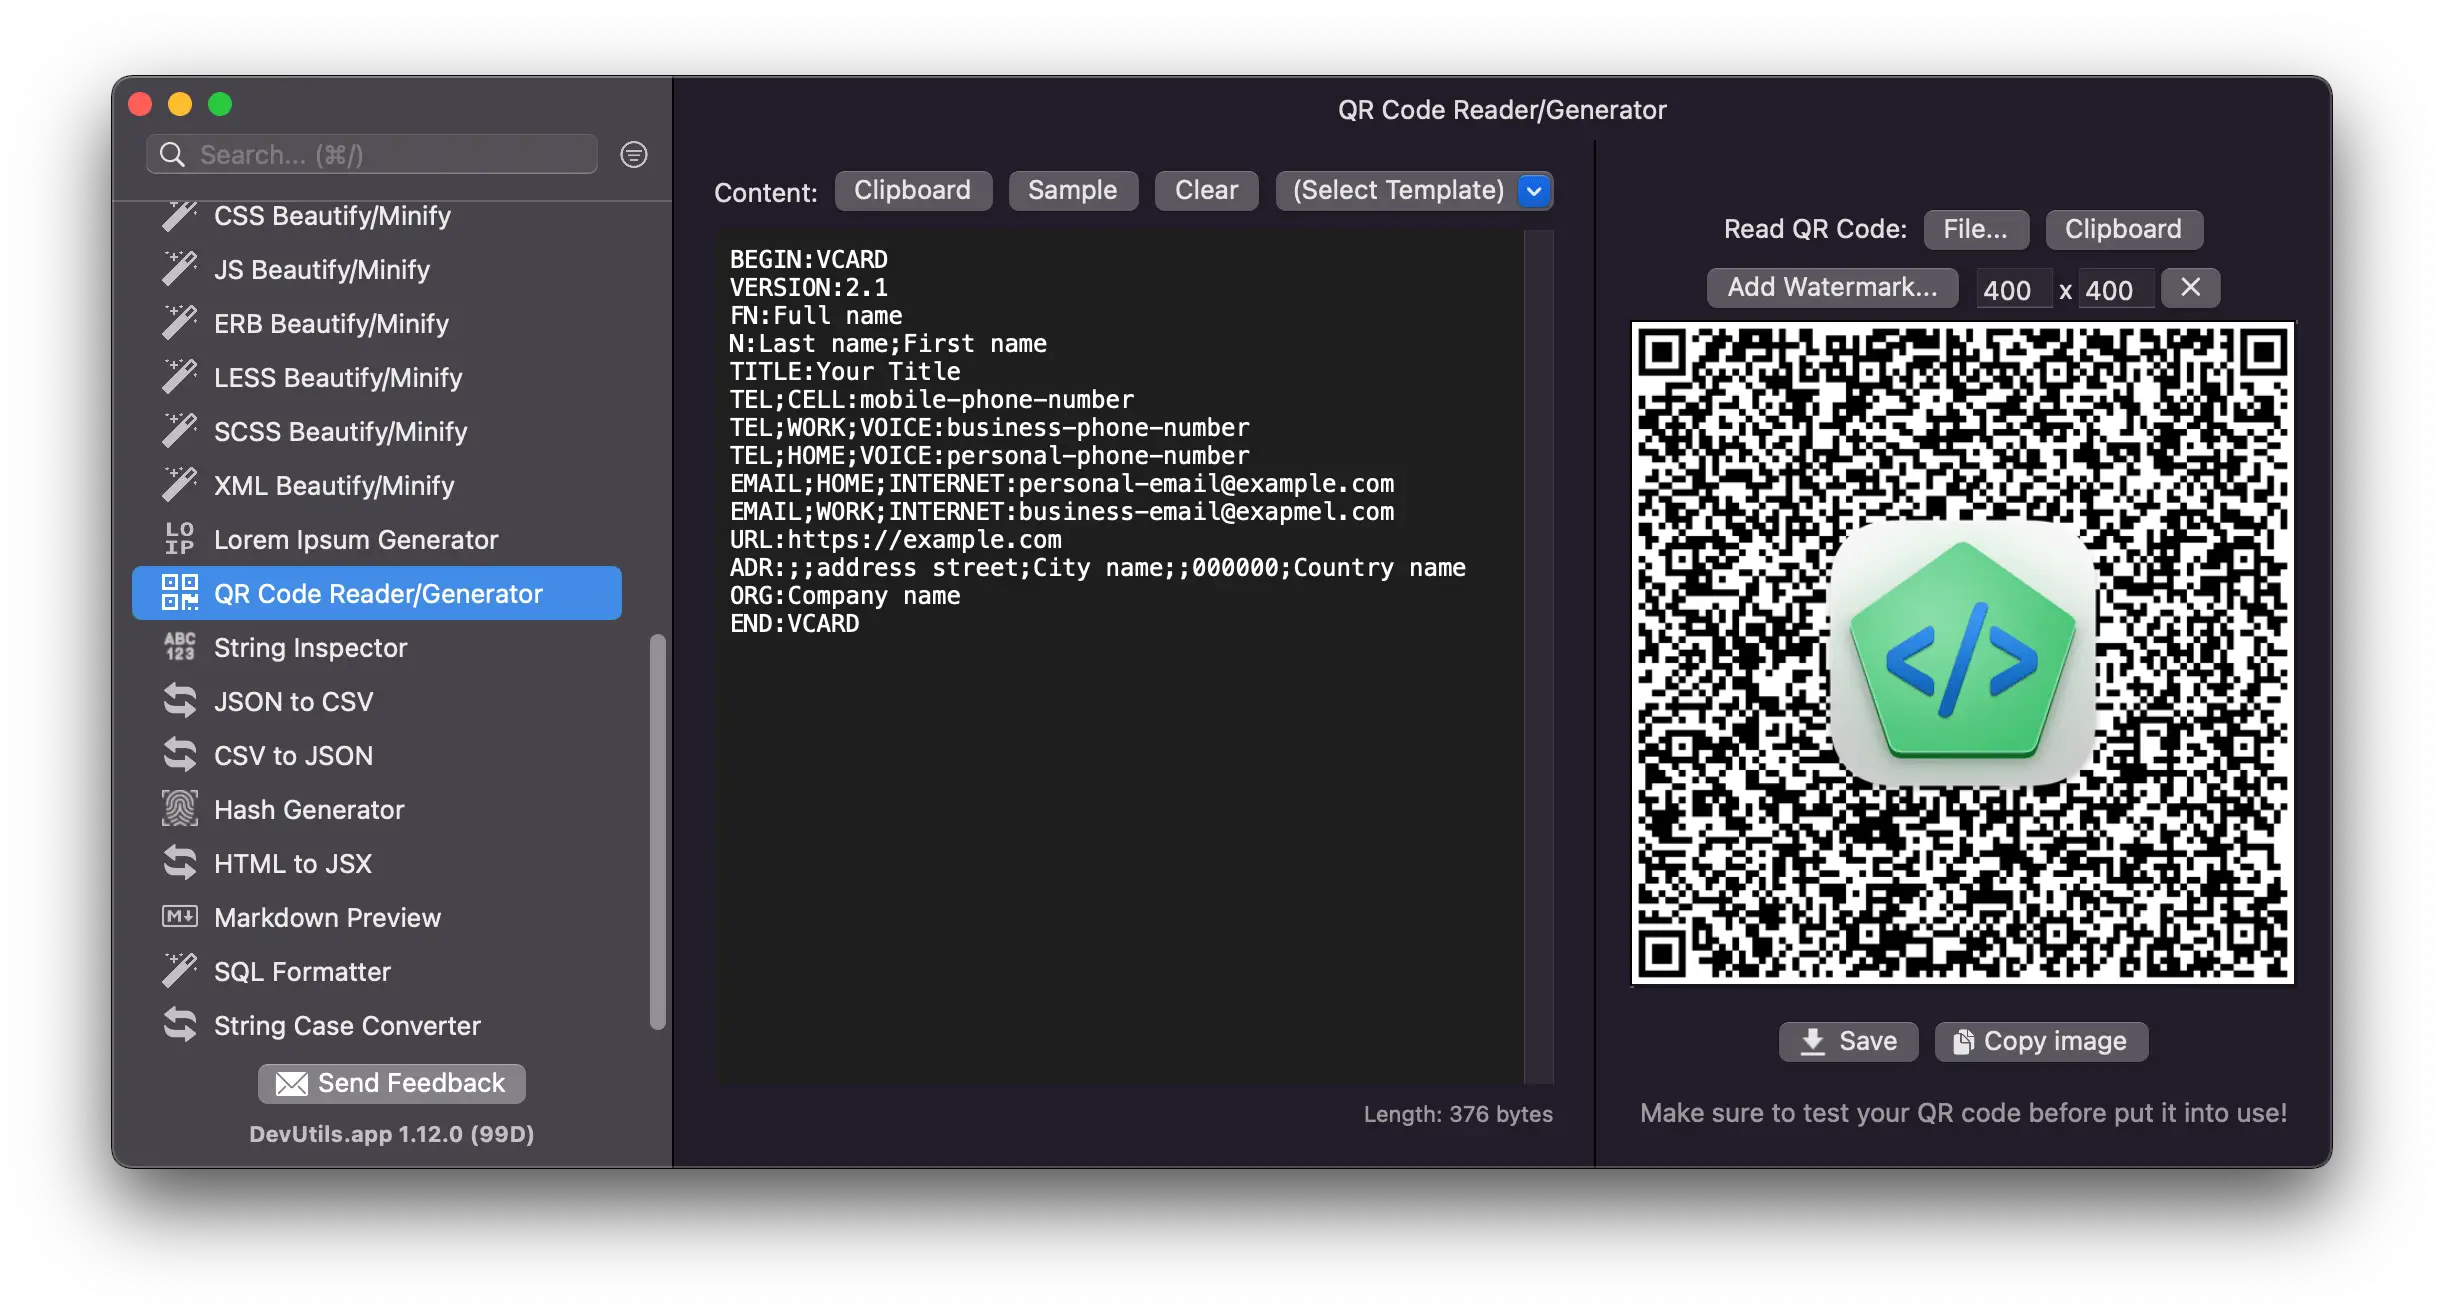Read QR code from File...
Image resolution: width=2444 pixels, height=1316 pixels.
1976,229
